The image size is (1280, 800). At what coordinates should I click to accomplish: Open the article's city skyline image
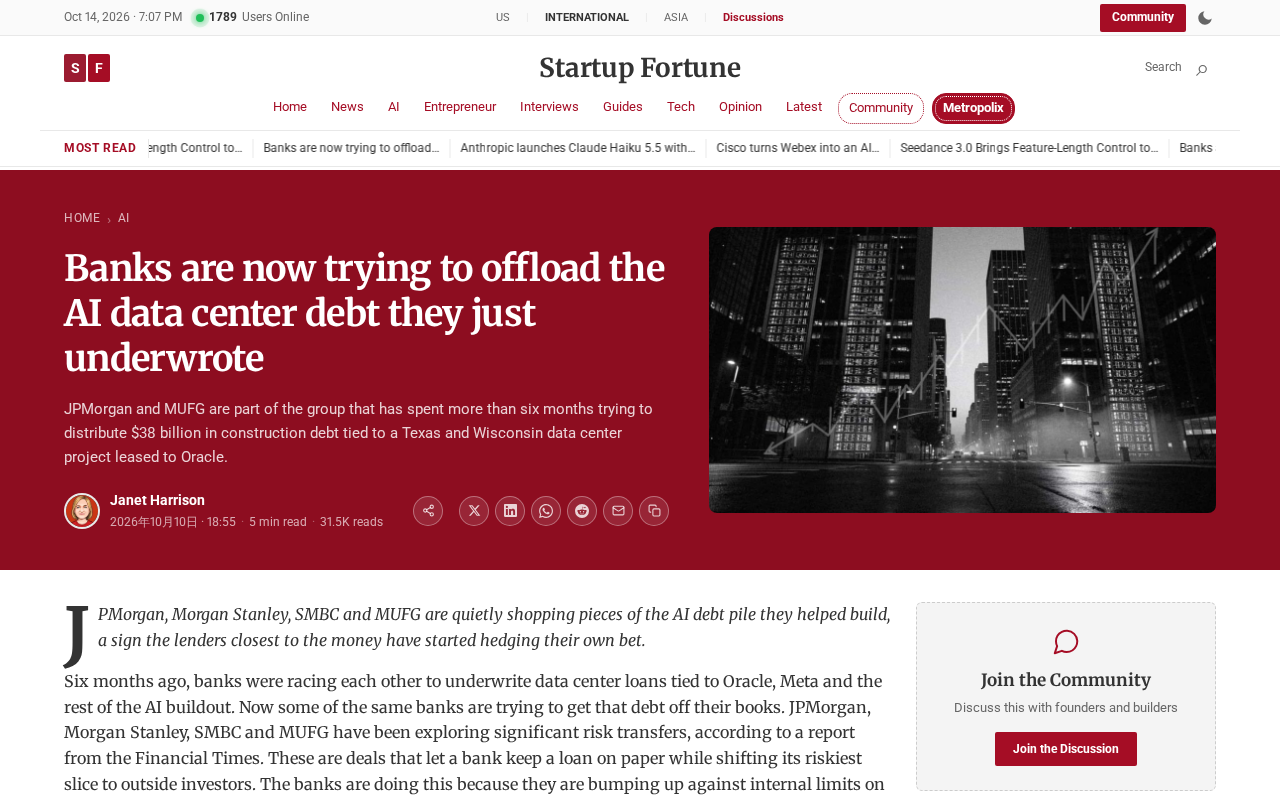tap(962, 370)
